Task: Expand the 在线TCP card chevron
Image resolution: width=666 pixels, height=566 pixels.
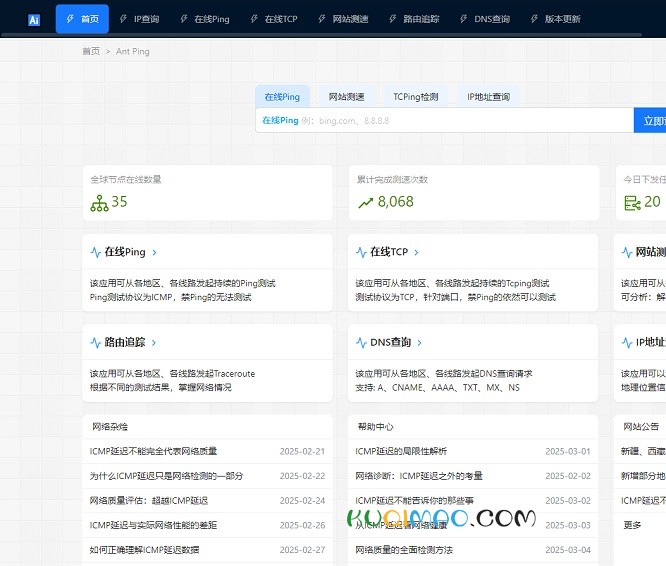Action: pyautogui.click(x=416, y=252)
